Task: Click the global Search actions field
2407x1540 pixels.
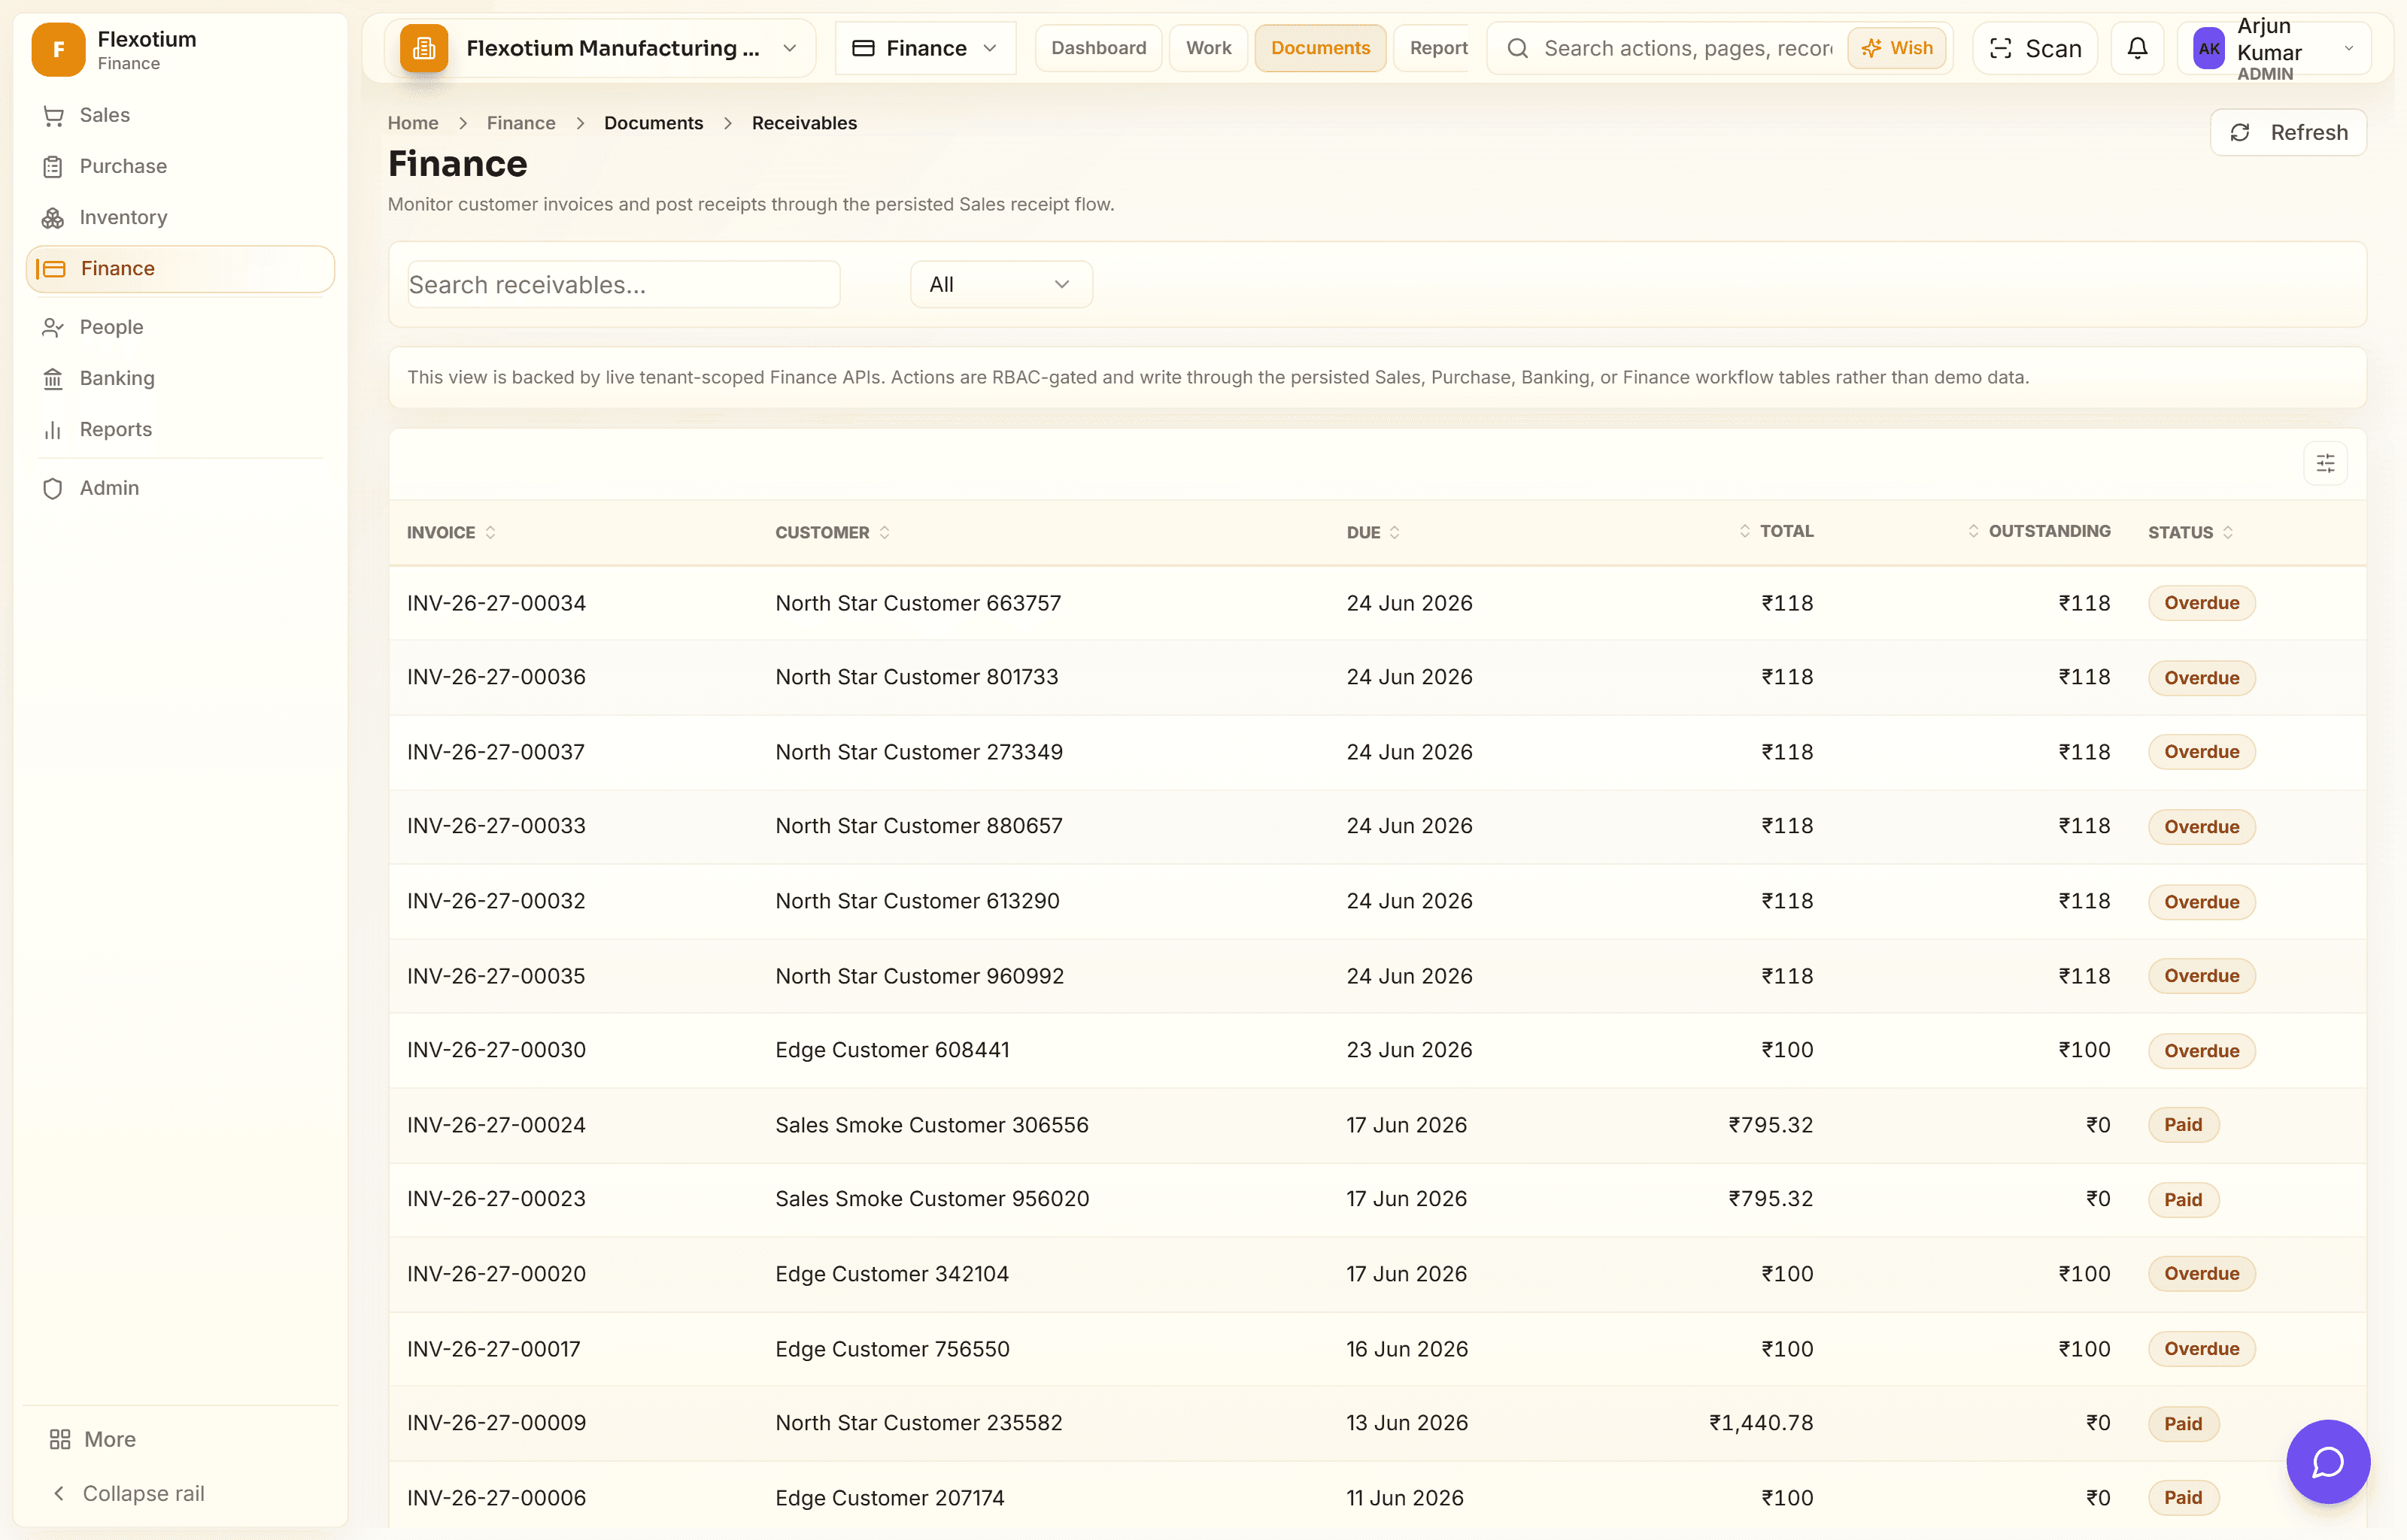Action: (x=1687, y=48)
